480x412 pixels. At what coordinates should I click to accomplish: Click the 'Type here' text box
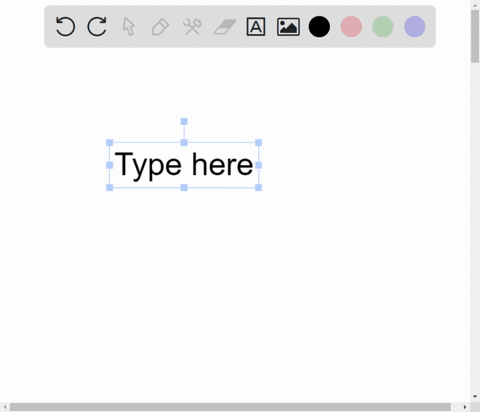coord(184,165)
